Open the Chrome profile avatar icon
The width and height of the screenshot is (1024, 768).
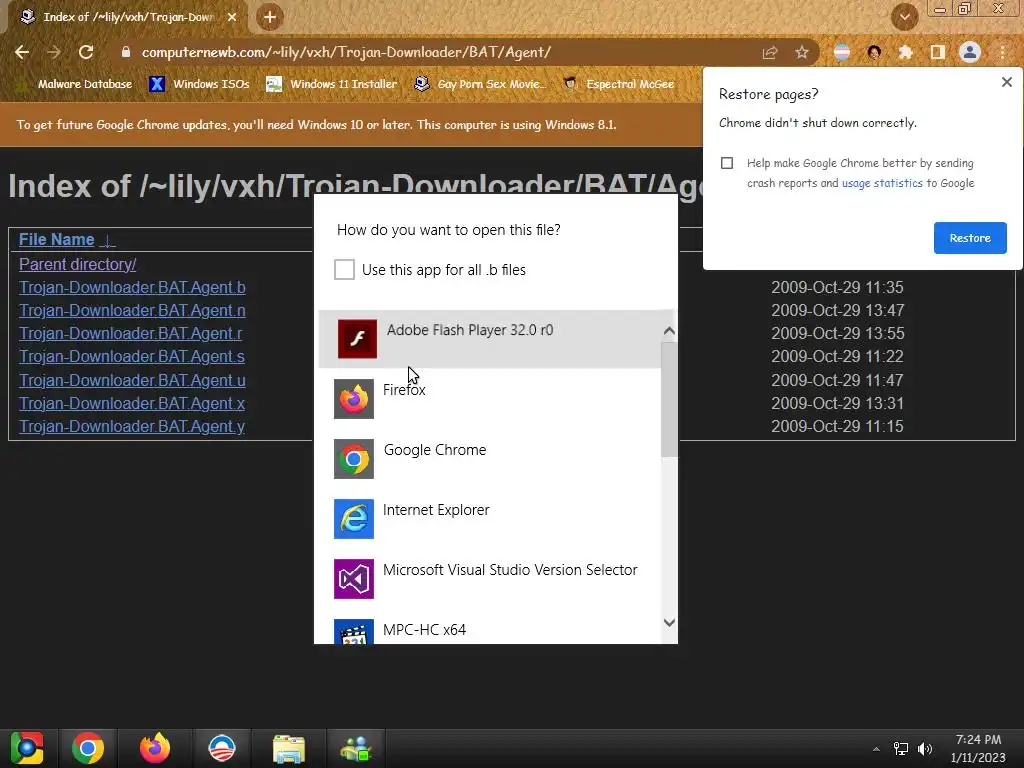970,52
